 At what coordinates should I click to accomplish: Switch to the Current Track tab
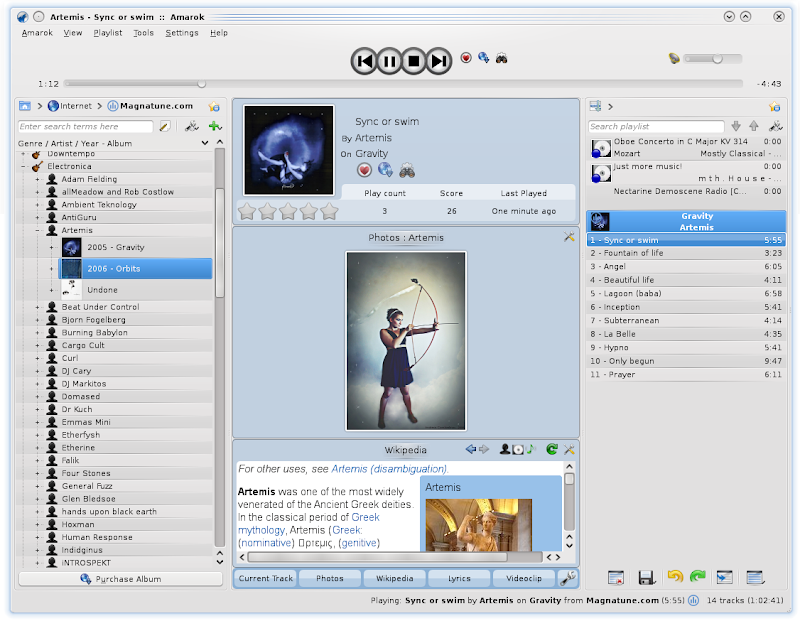[x=266, y=578]
